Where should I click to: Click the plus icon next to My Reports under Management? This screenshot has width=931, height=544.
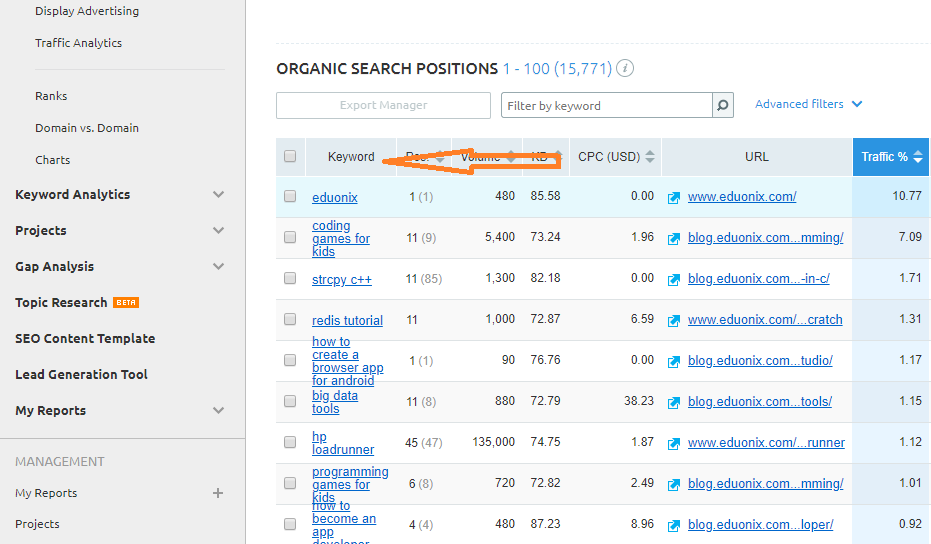[218, 493]
